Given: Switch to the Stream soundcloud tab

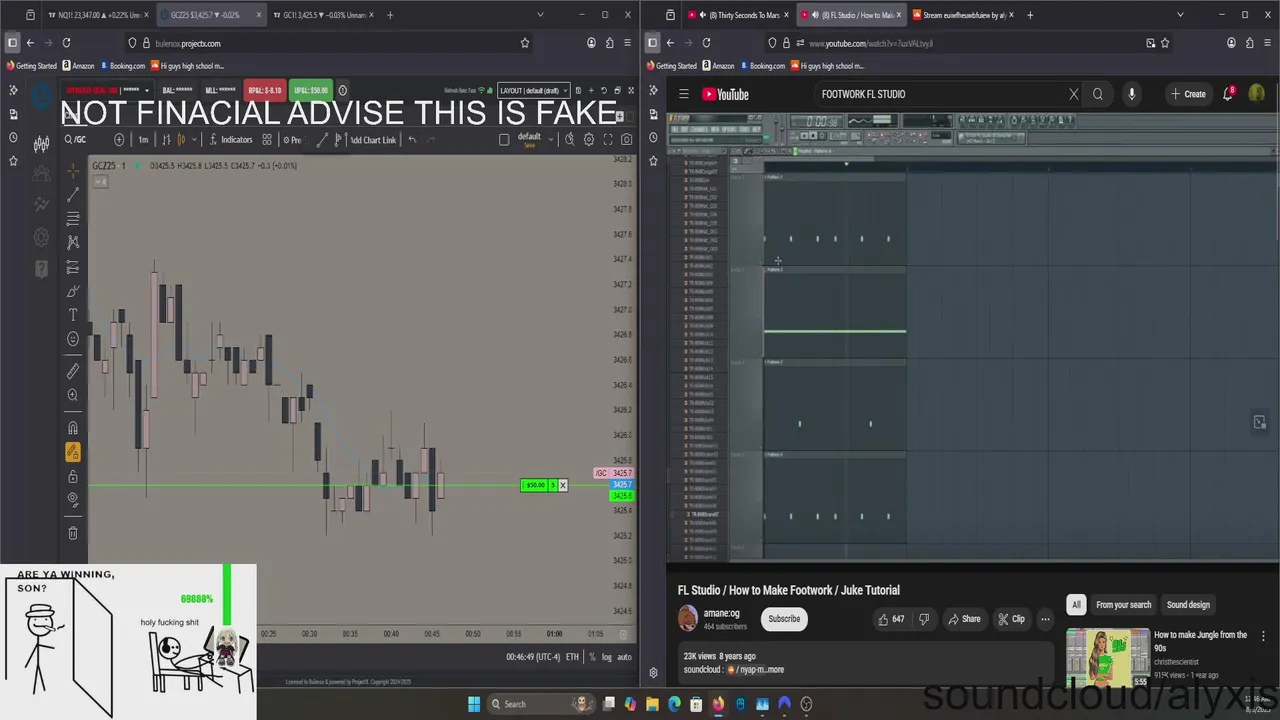Looking at the screenshot, I should click(964, 15).
